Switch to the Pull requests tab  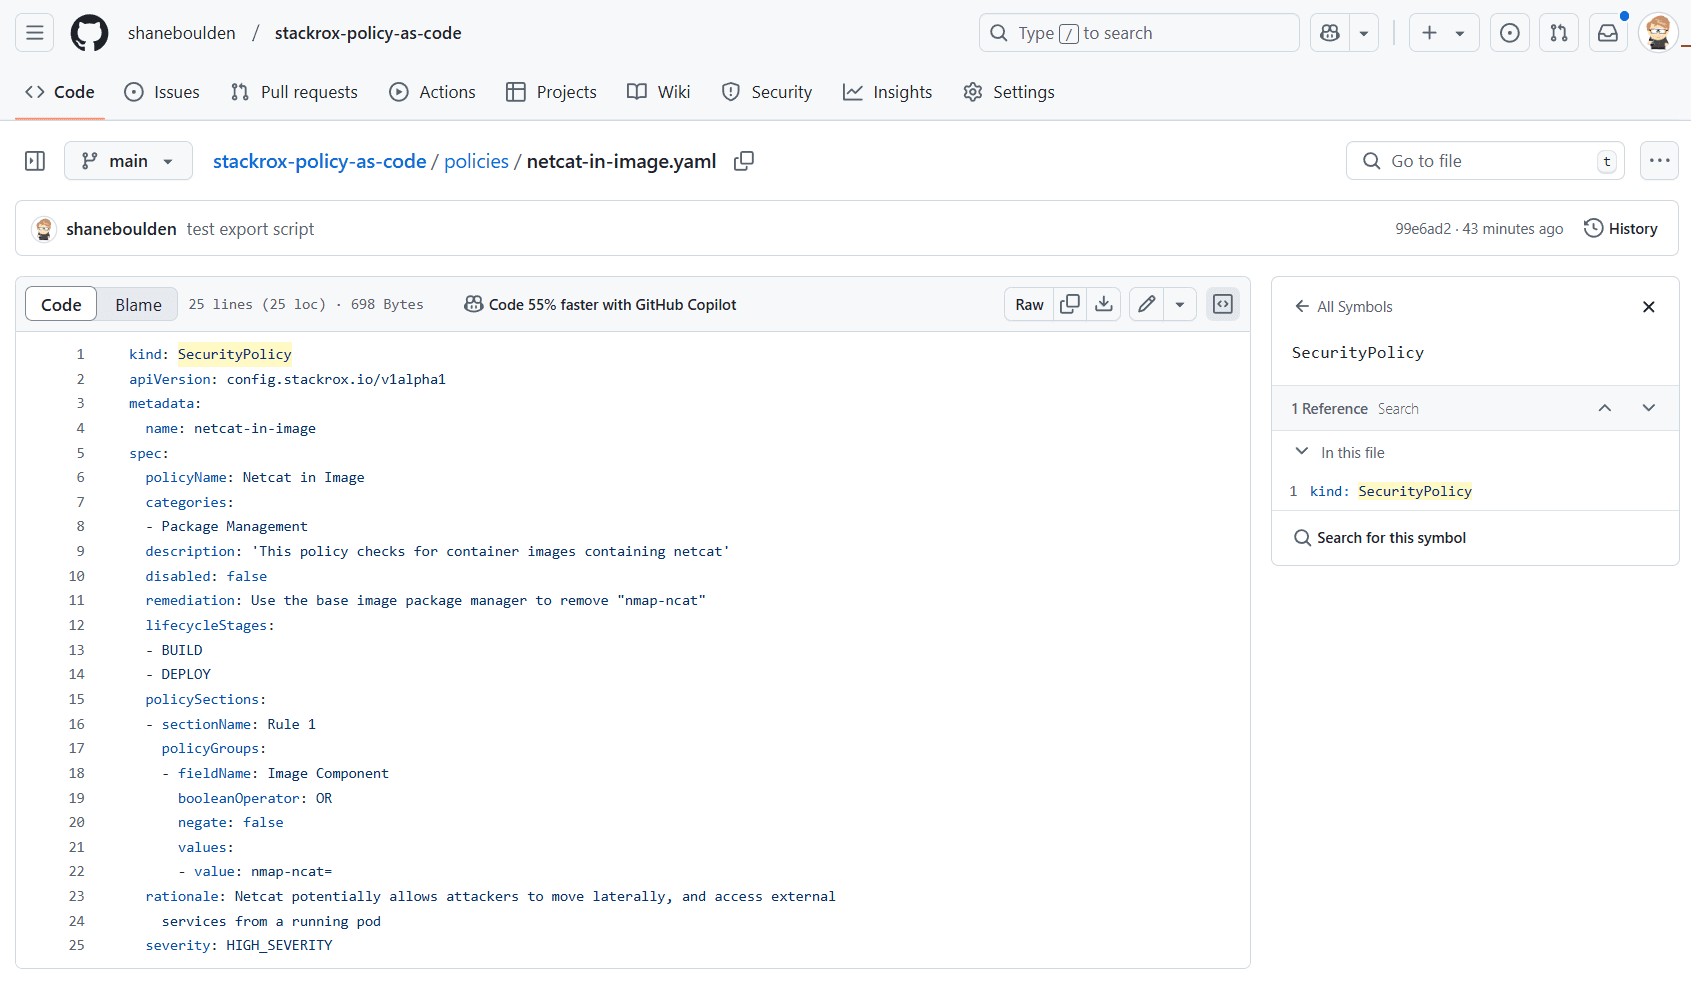(294, 92)
